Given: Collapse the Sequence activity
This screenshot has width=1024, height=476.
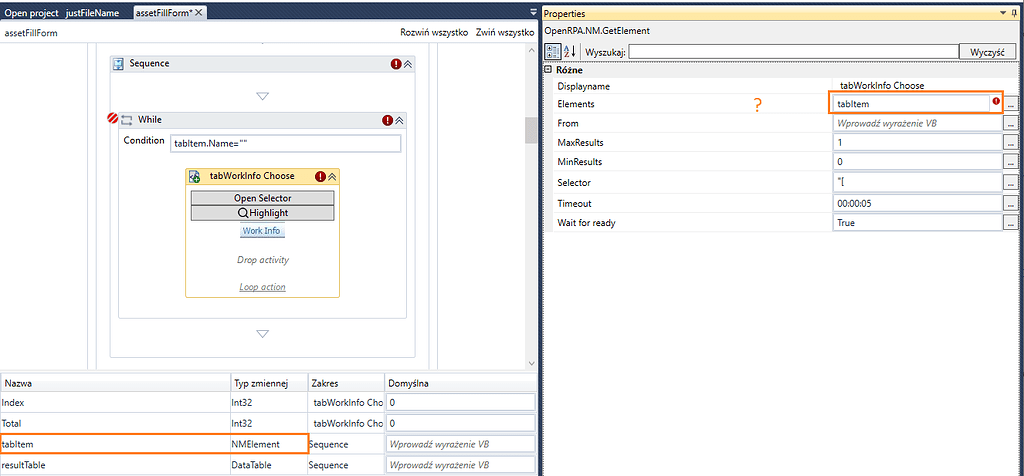Looking at the screenshot, I should 408,64.
